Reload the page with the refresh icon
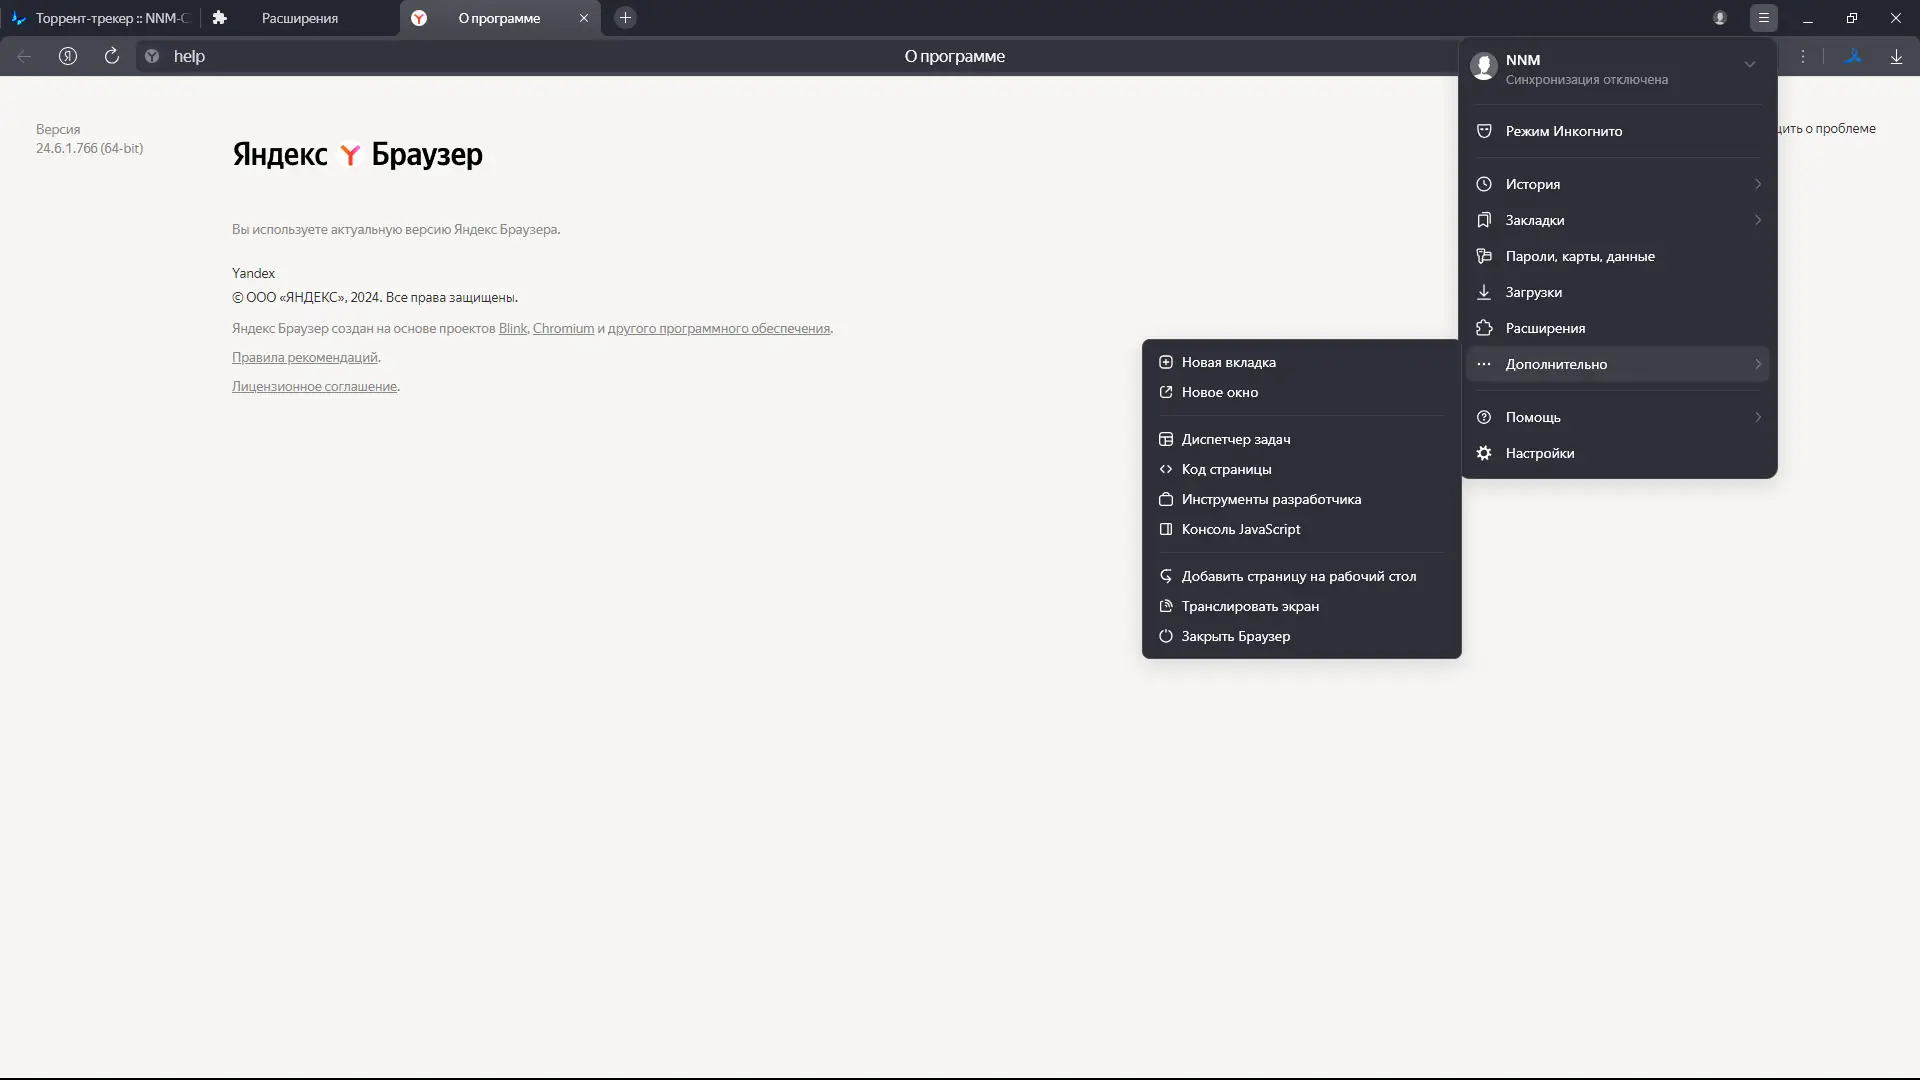 coord(112,56)
